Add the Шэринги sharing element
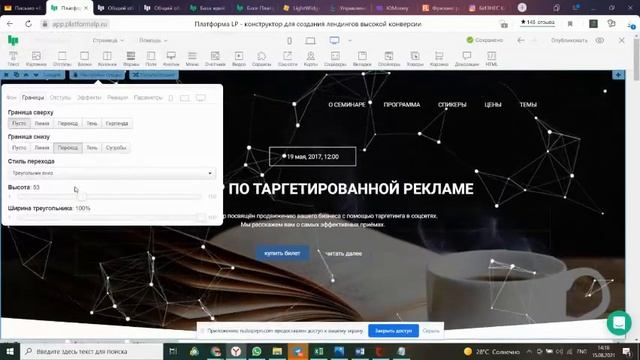Image resolution: width=640 pixels, height=360 pixels. (287, 59)
